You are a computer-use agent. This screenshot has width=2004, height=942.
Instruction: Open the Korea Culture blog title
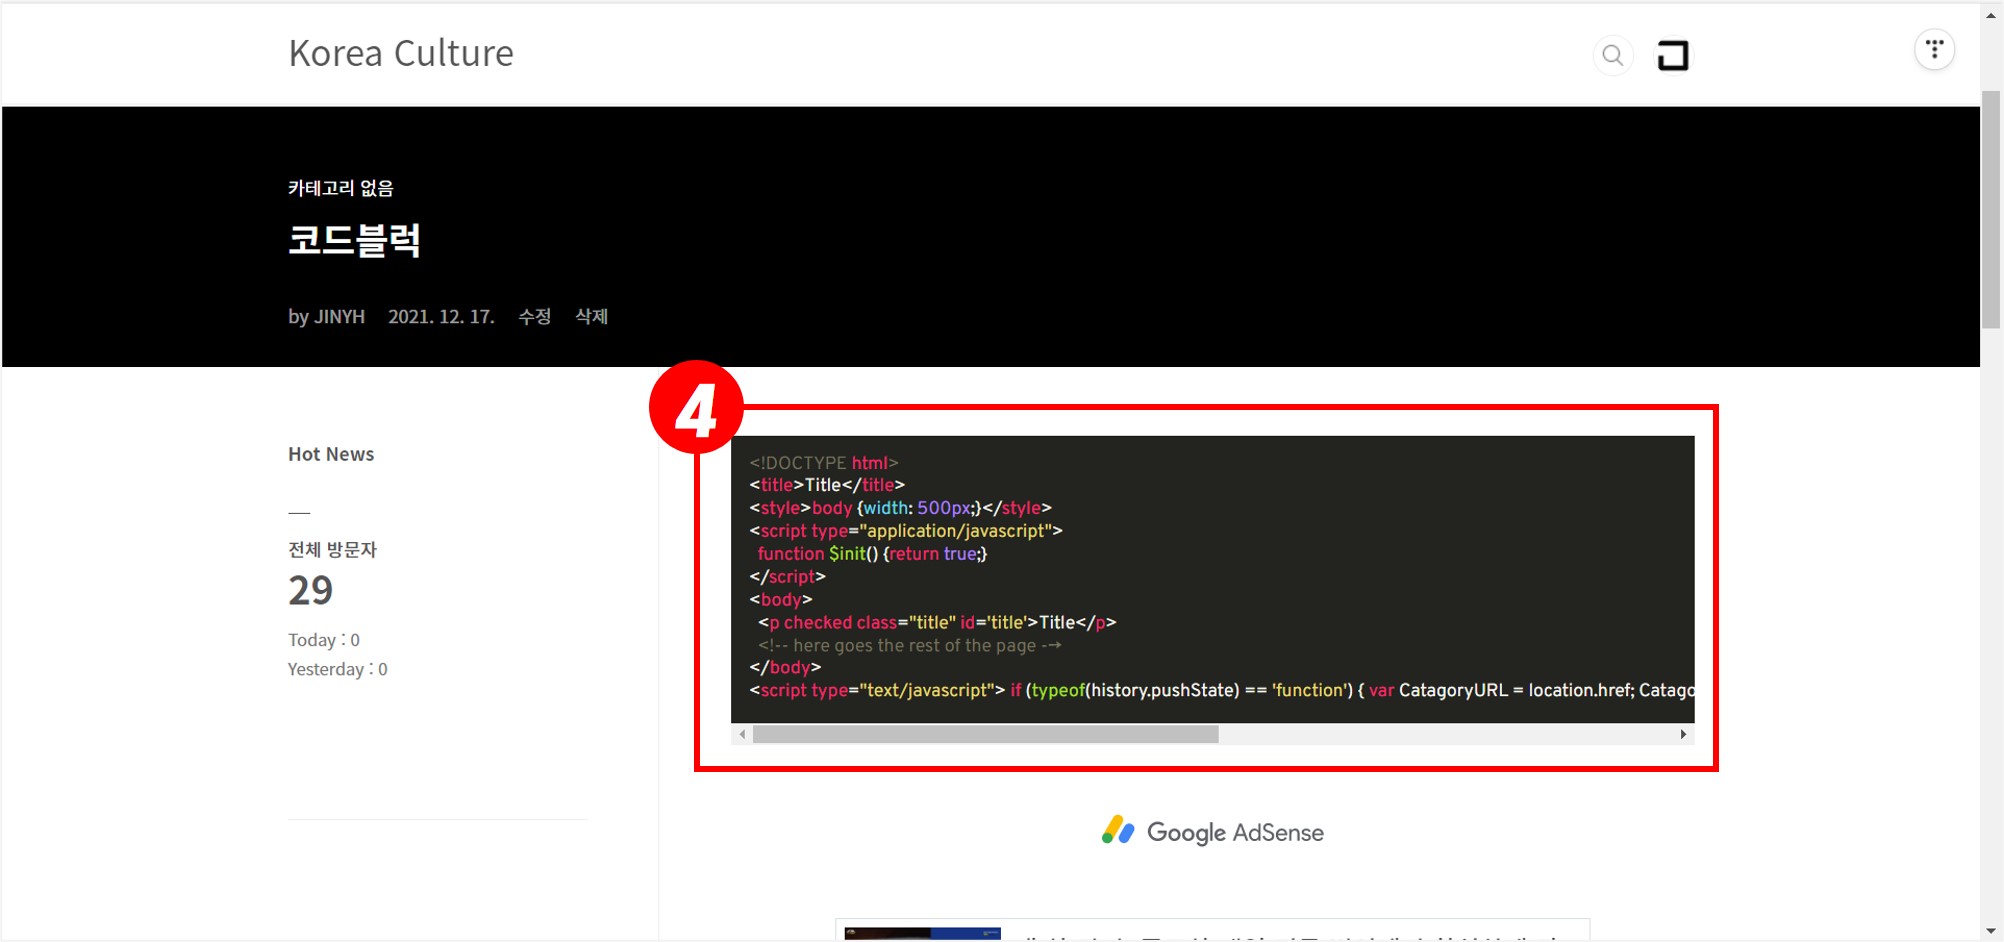[x=401, y=53]
